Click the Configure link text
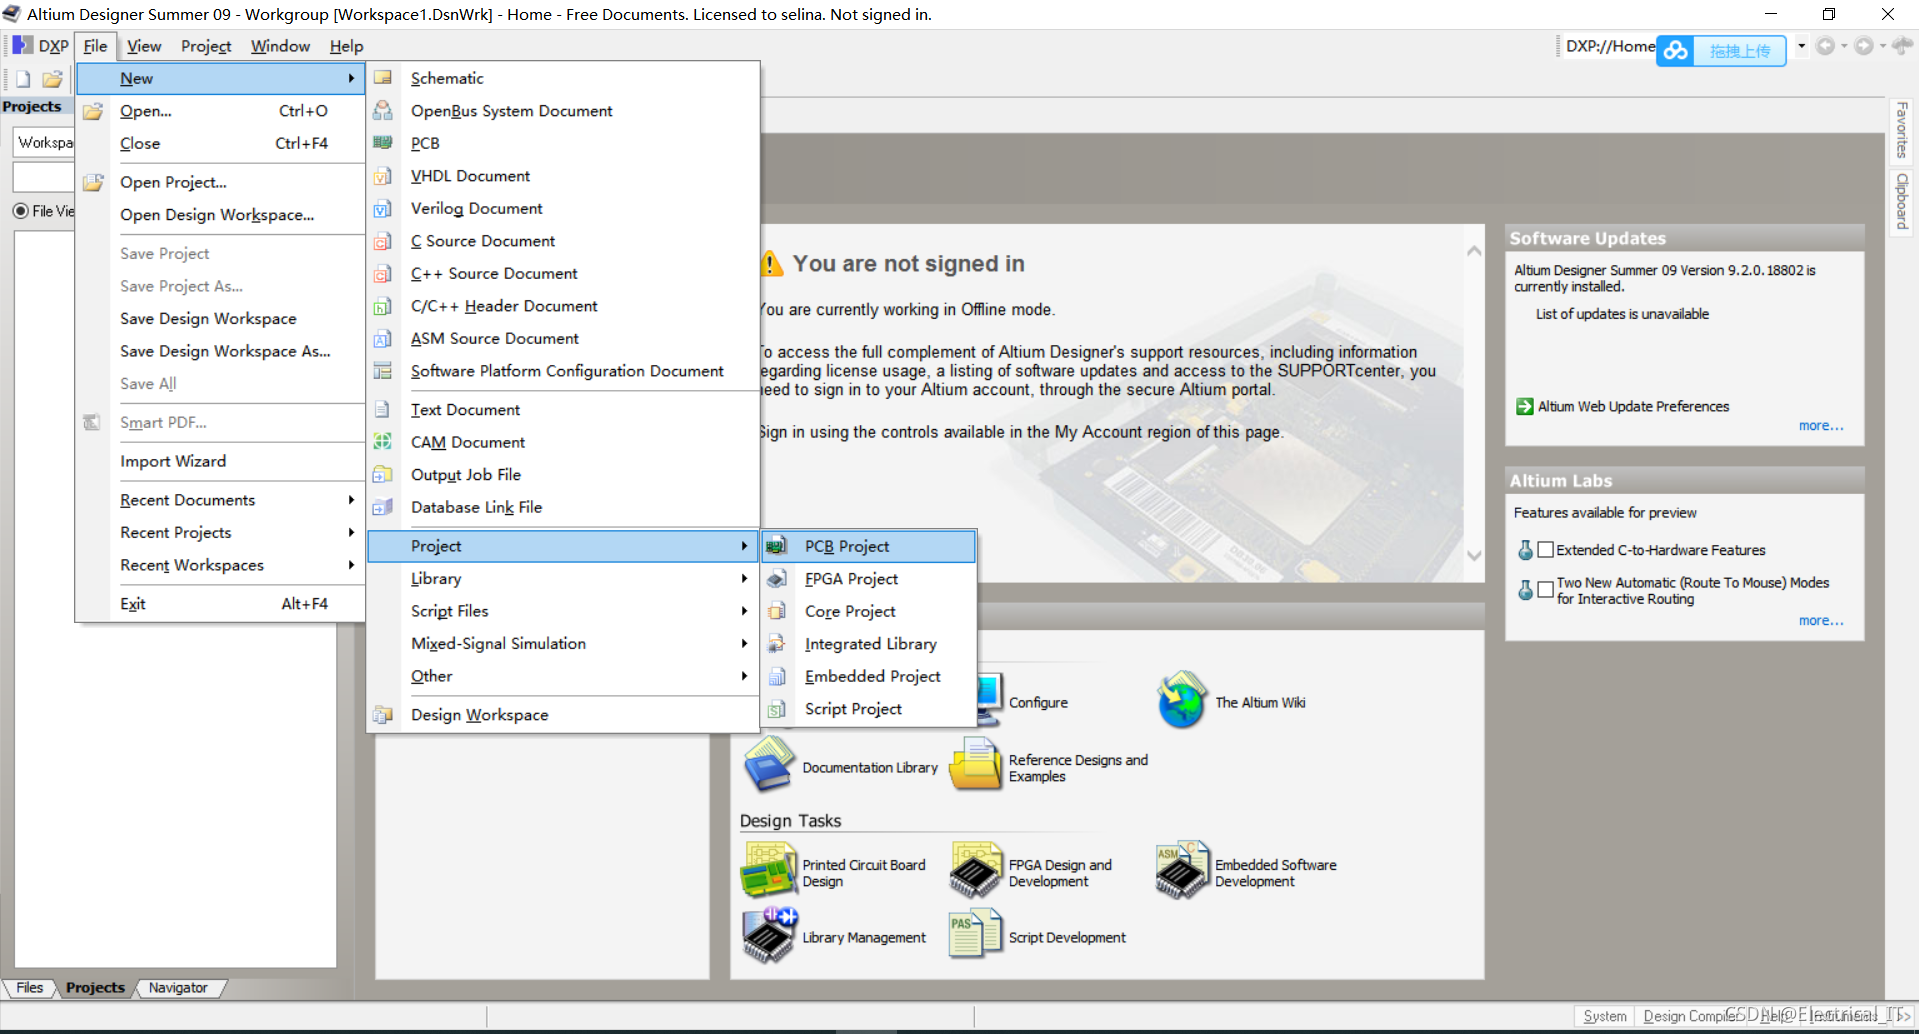Image resolution: width=1919 pixels, height=1034 pixels. (x=1038, y=703)
